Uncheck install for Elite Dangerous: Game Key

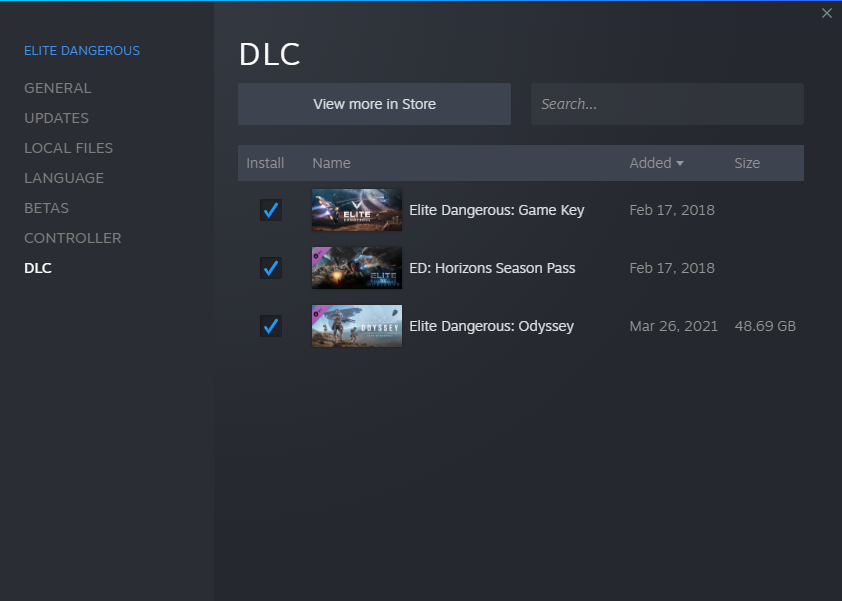click(x=271, y=210)
